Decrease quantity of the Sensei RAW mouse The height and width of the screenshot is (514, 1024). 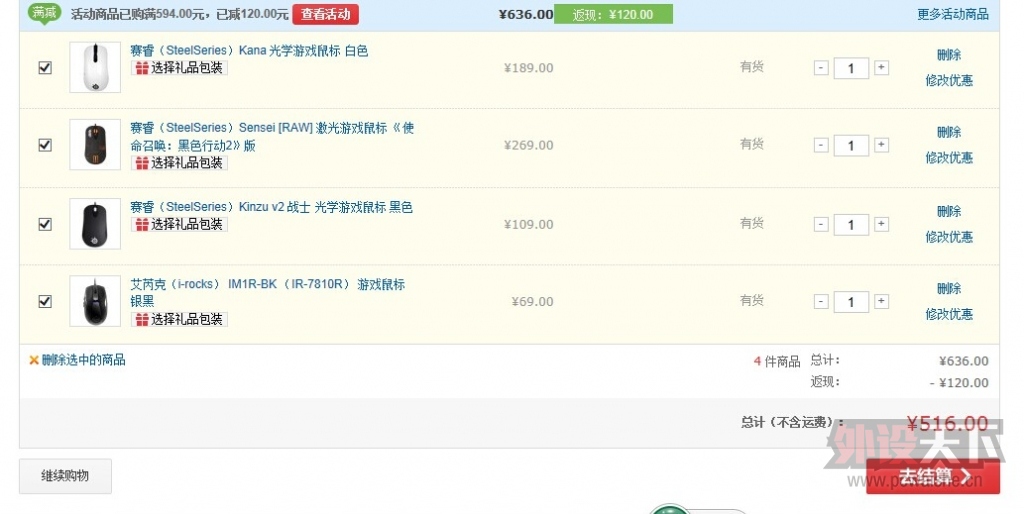click(821, 145)
